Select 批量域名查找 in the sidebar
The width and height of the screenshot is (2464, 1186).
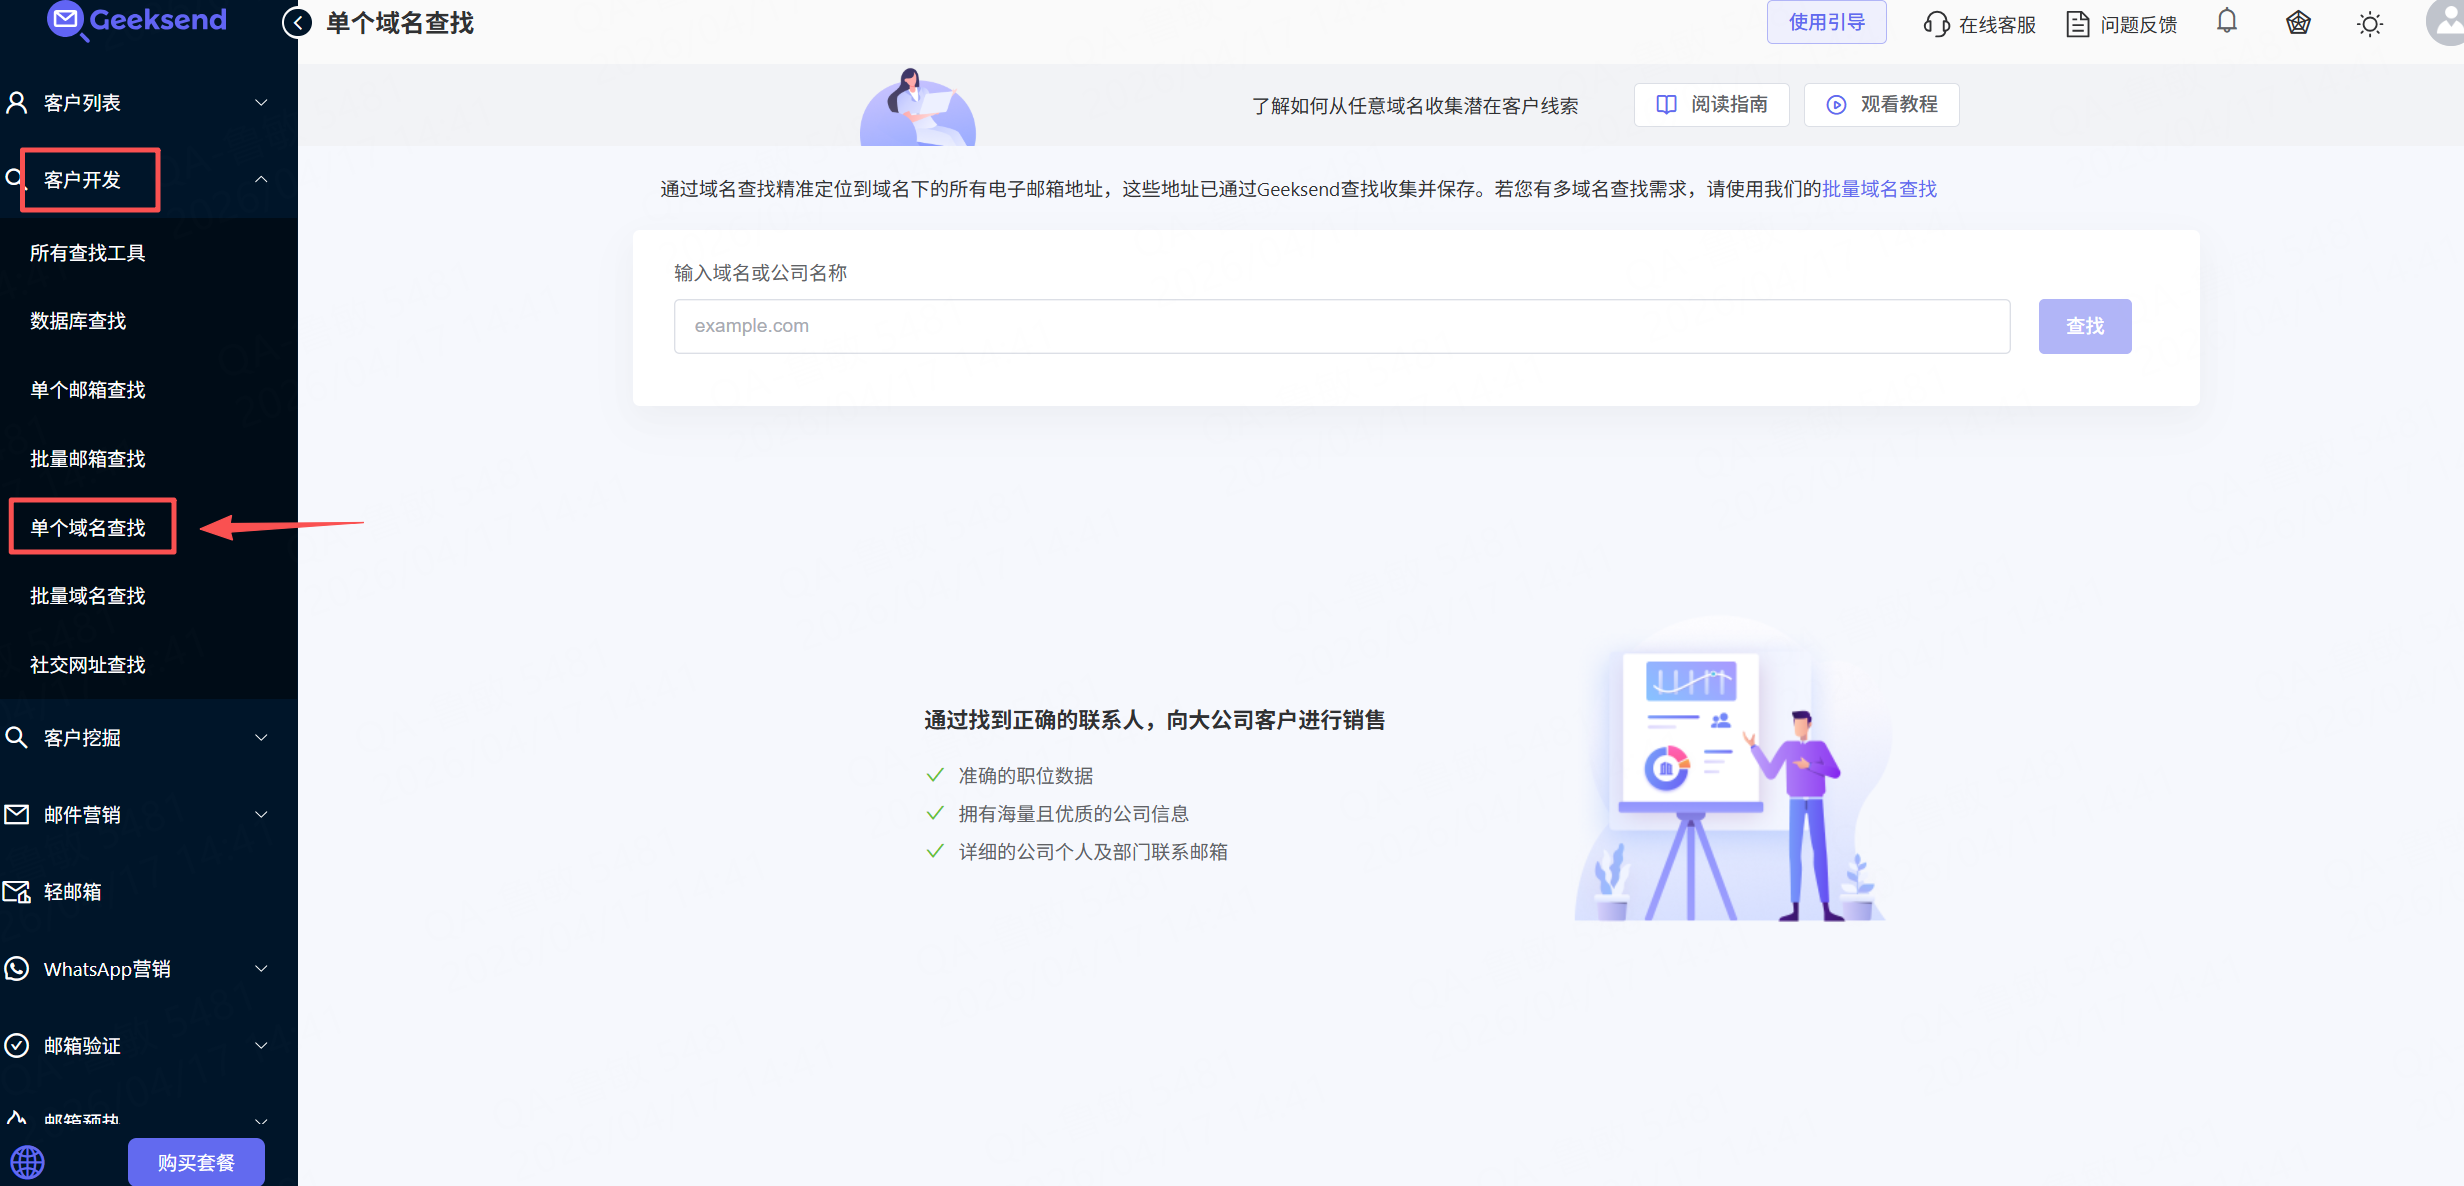tap(88, 596)
